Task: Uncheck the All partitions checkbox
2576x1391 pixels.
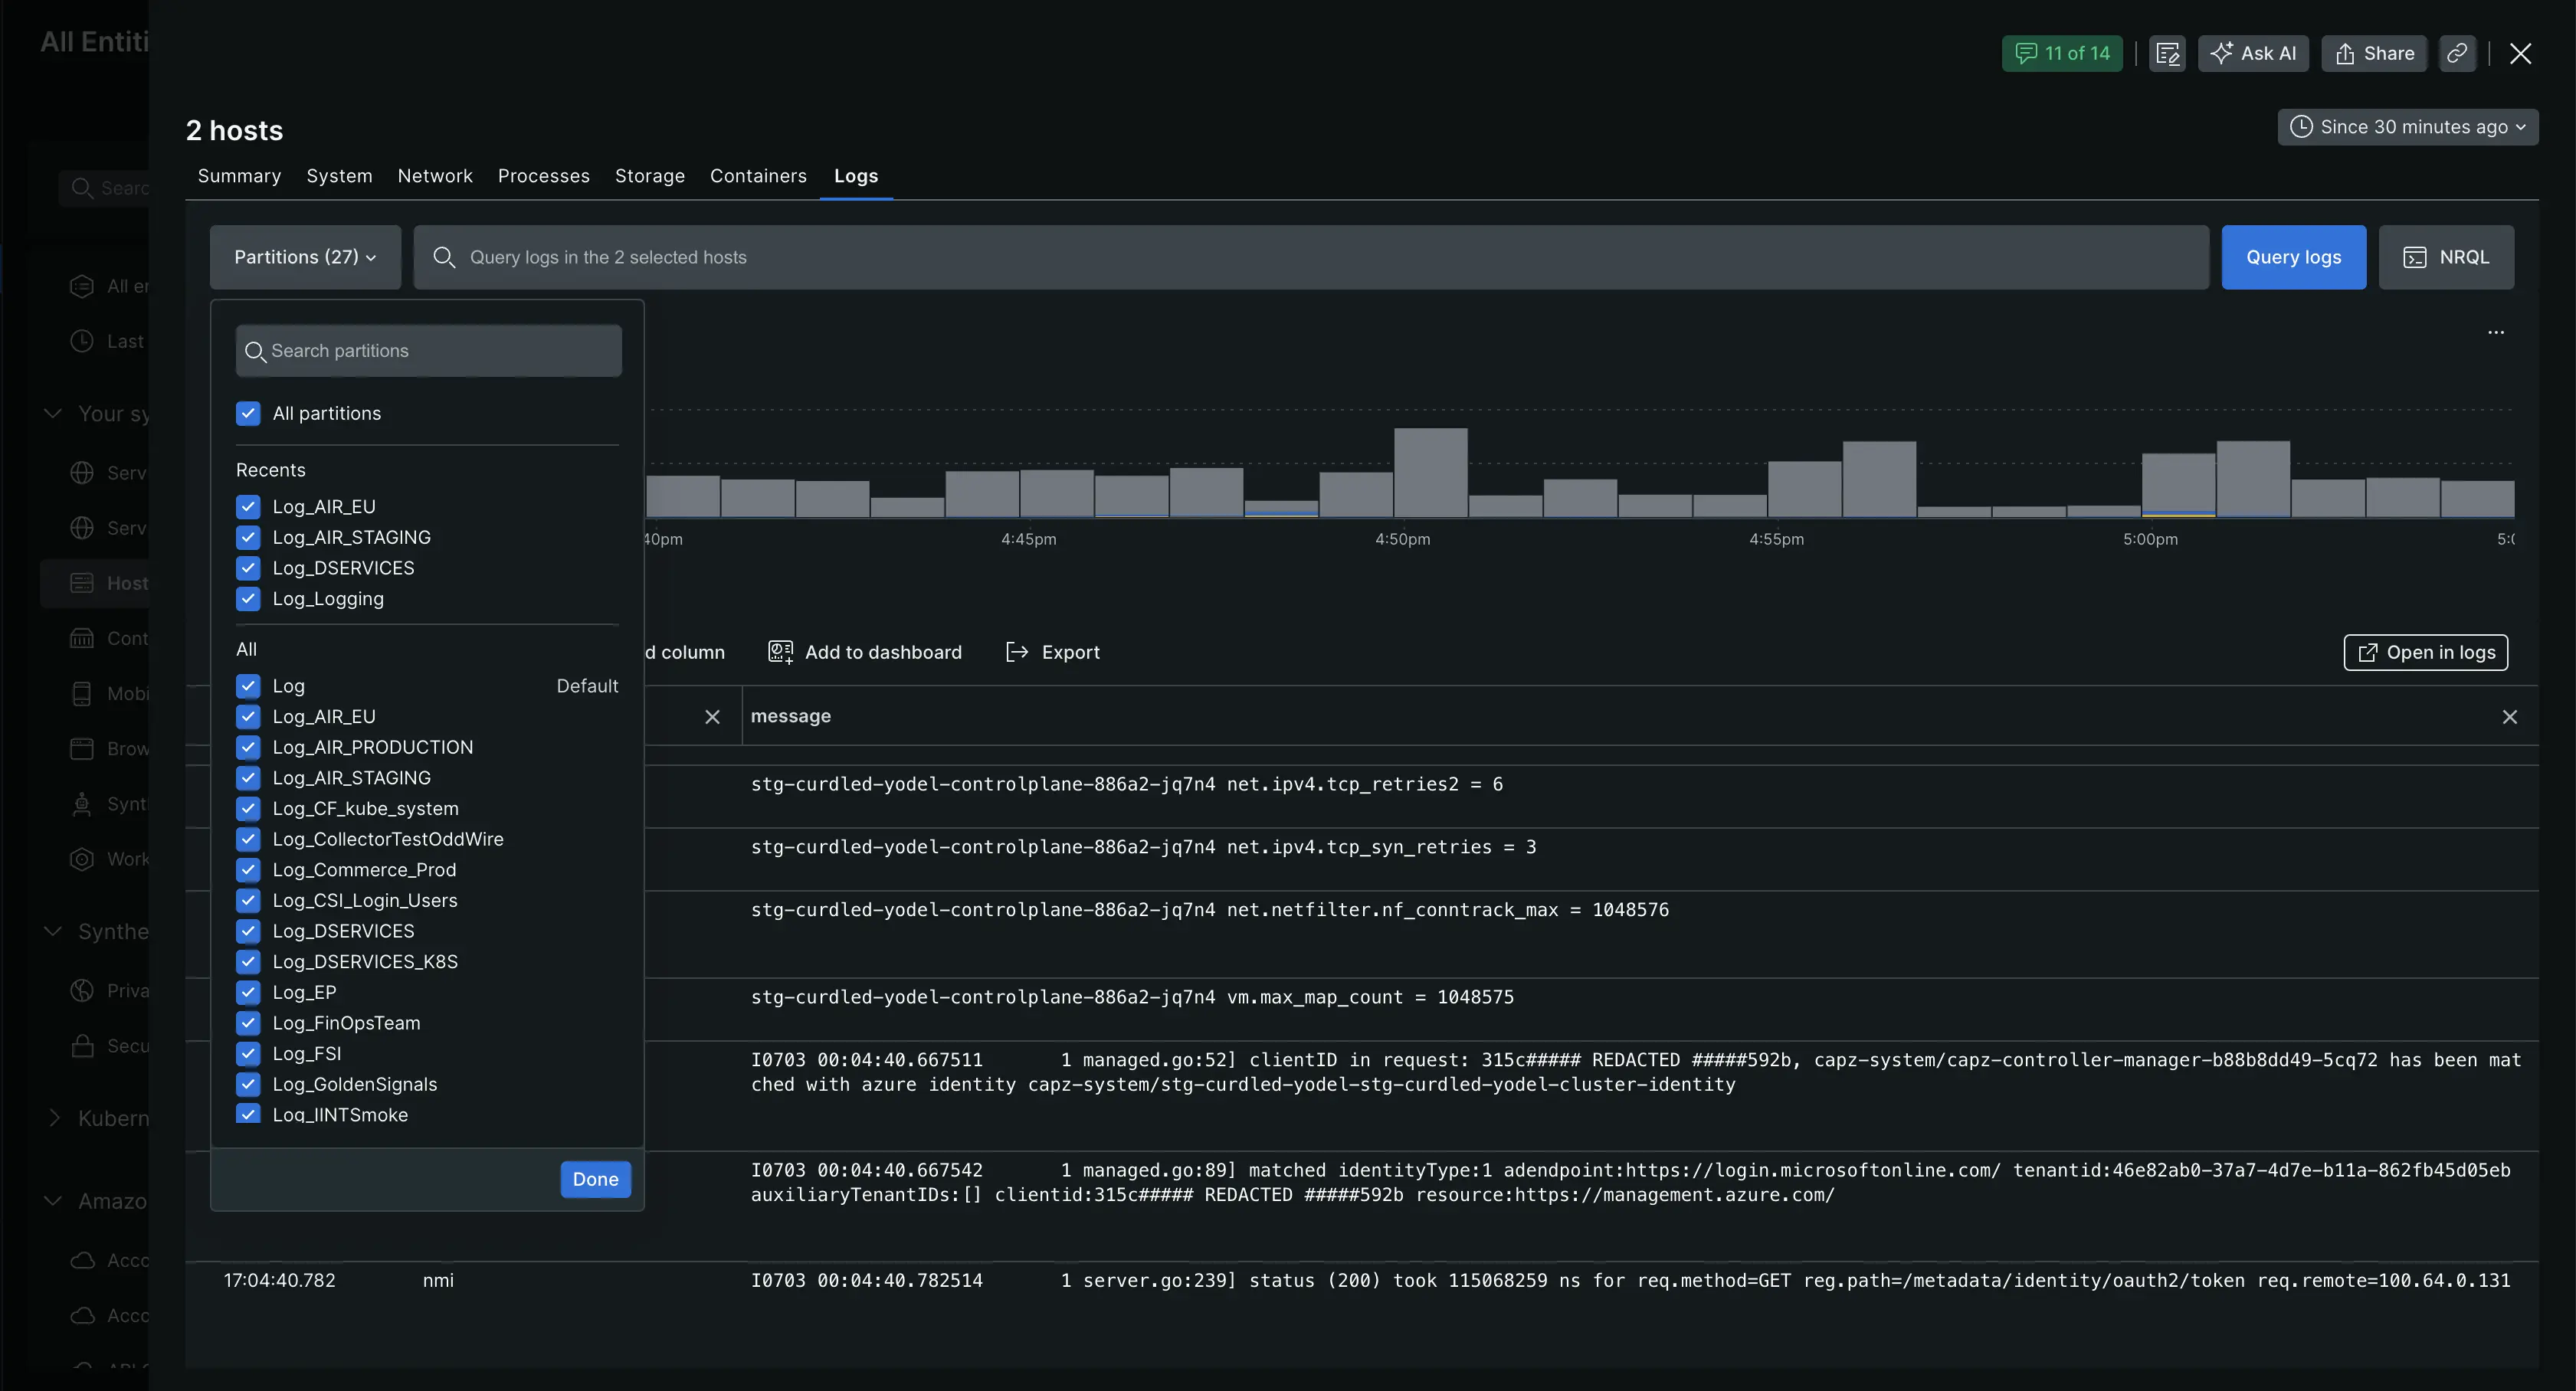Action: (248, 413)
